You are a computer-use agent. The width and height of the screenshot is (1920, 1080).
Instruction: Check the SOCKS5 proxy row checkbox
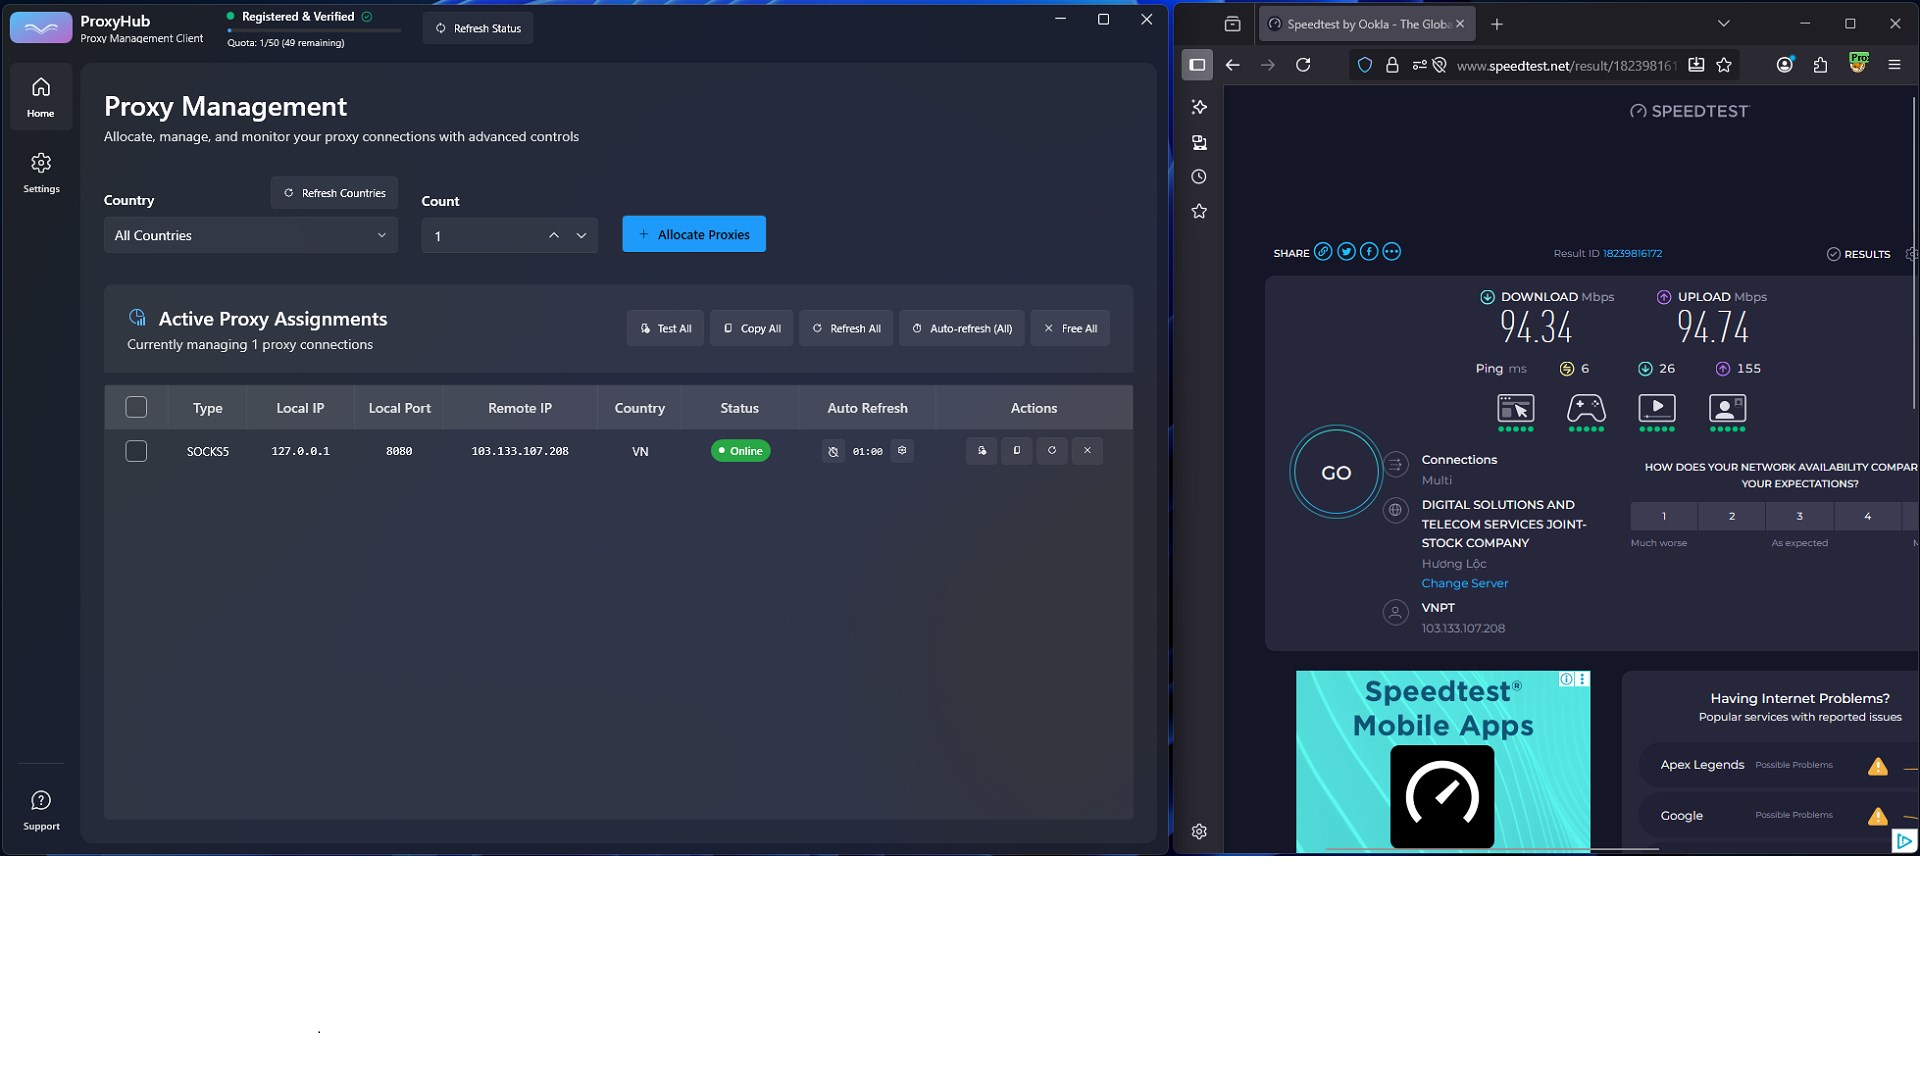coord(136,451)
